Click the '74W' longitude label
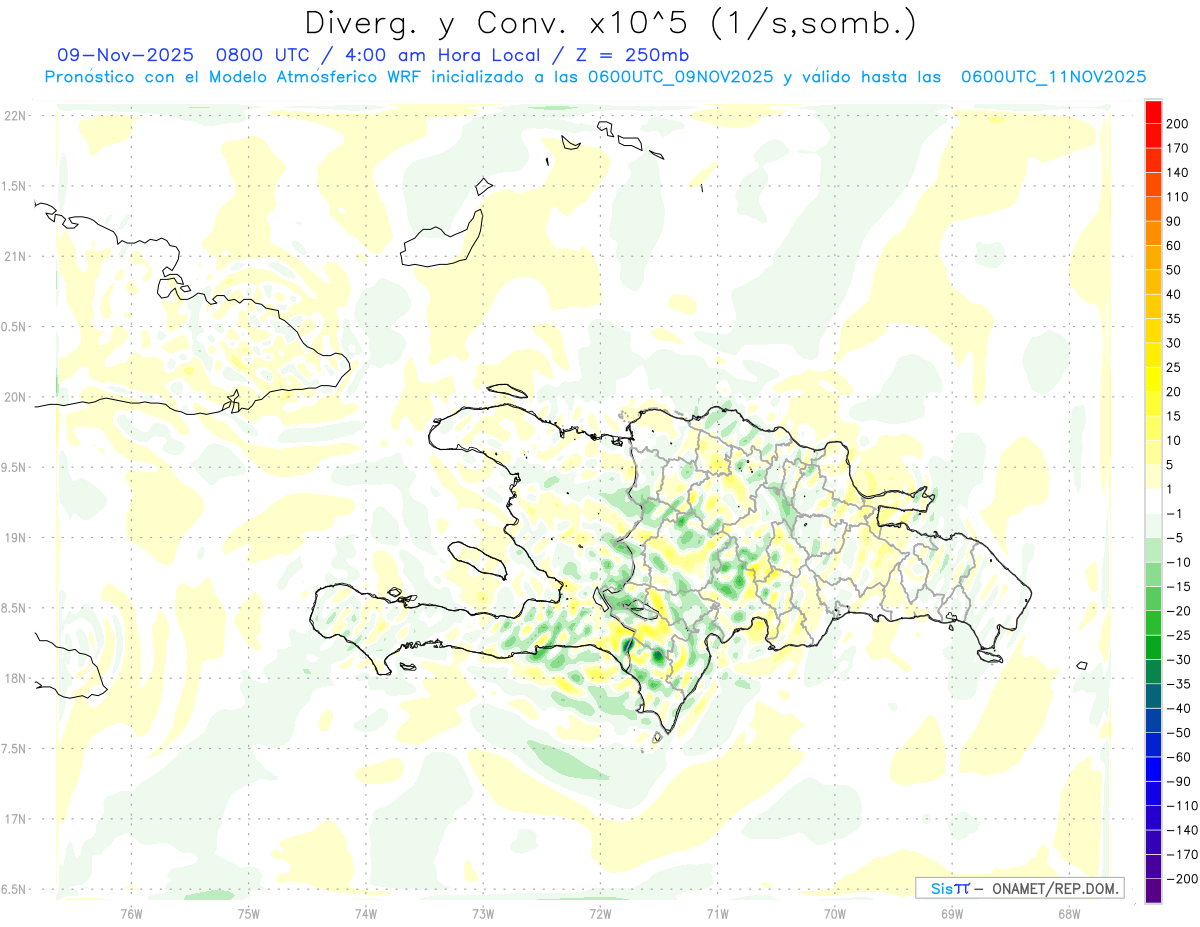This screenshot has height=927, width=1200. pyautogui.click(x=365, y=913)
